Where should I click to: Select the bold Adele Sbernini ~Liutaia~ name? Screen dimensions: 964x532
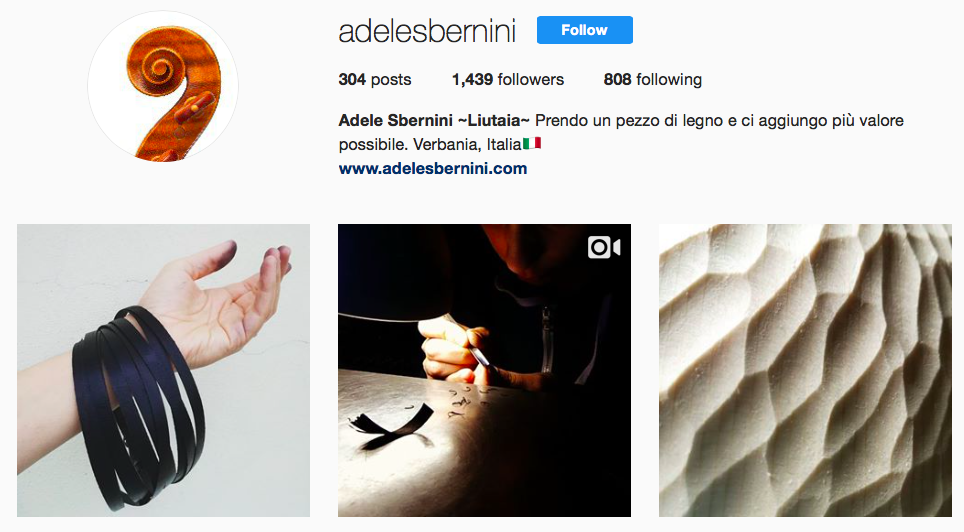coord(434,120)
